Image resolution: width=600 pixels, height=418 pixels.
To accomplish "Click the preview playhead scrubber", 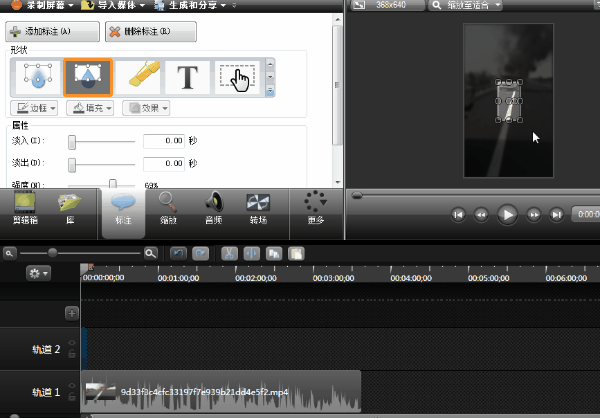I will point(357,196).
